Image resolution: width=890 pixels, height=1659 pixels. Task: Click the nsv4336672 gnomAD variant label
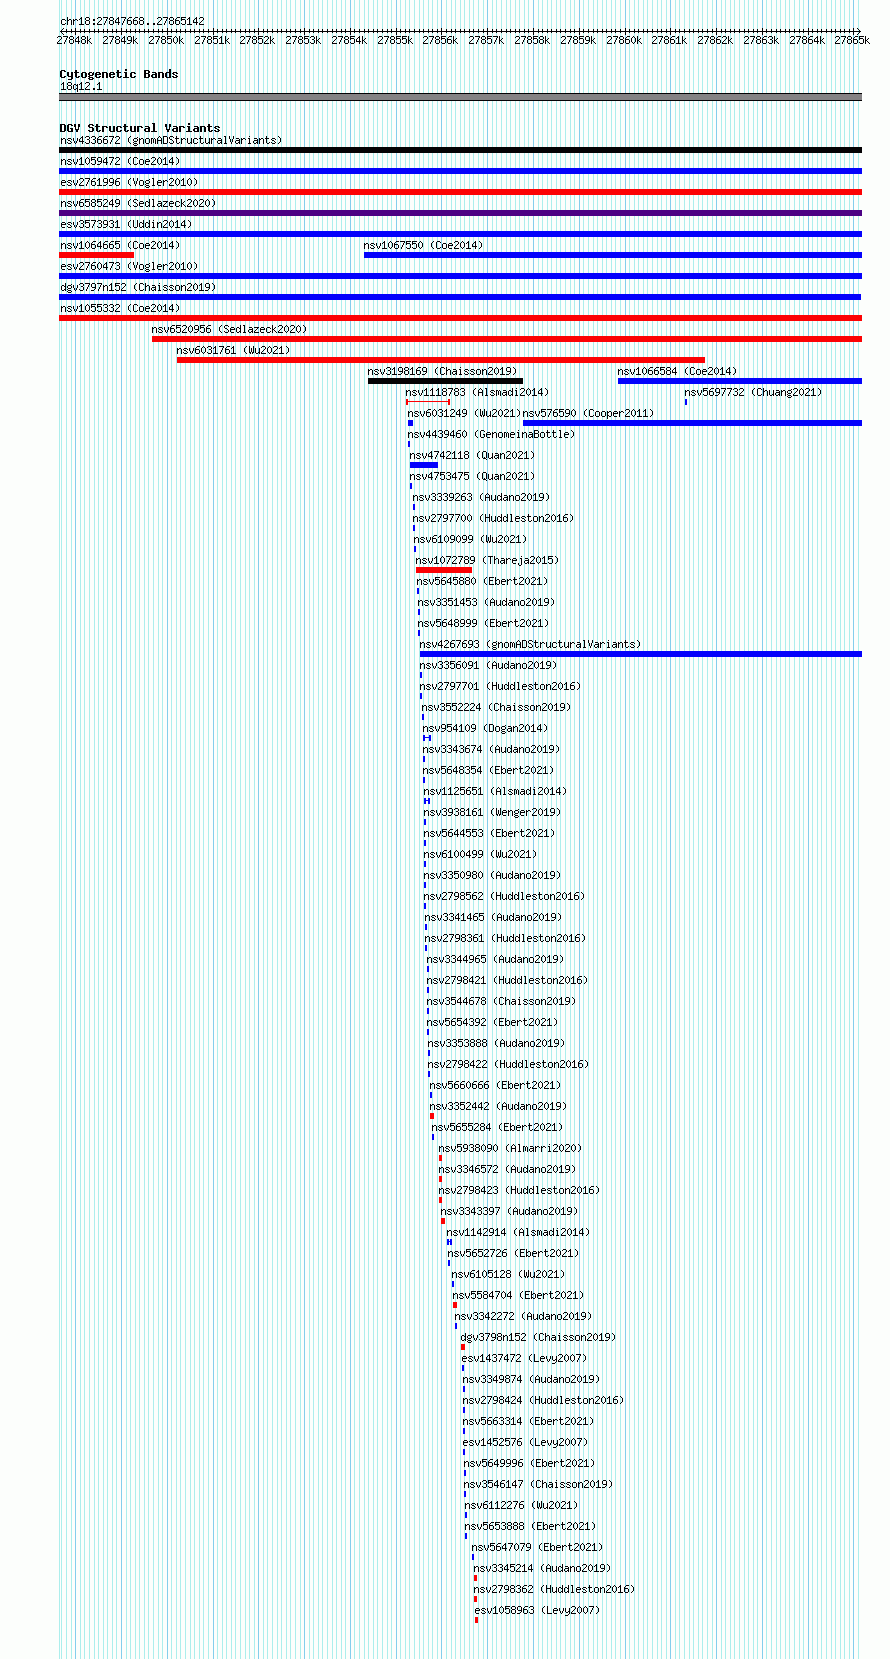point(171,140)
